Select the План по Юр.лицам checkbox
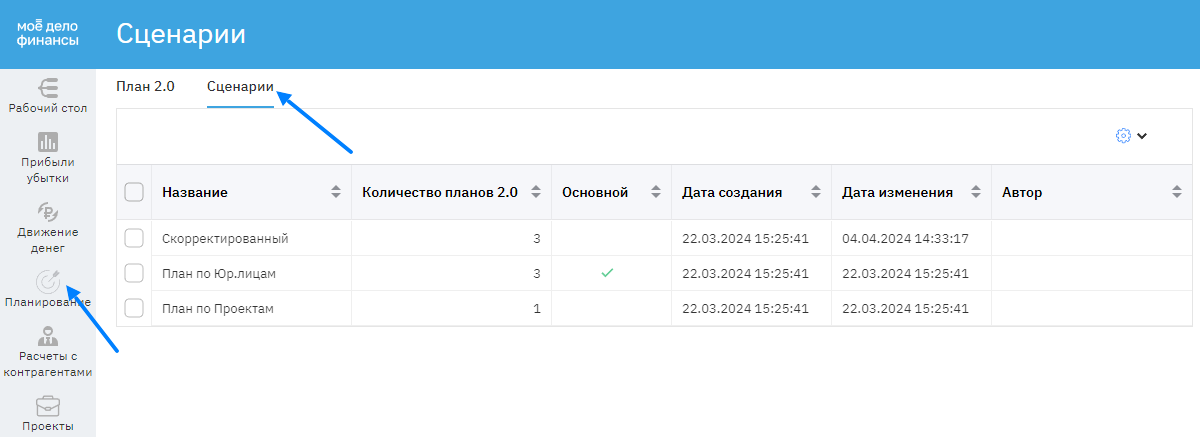1200x437 pixels. tap(134, 273)
